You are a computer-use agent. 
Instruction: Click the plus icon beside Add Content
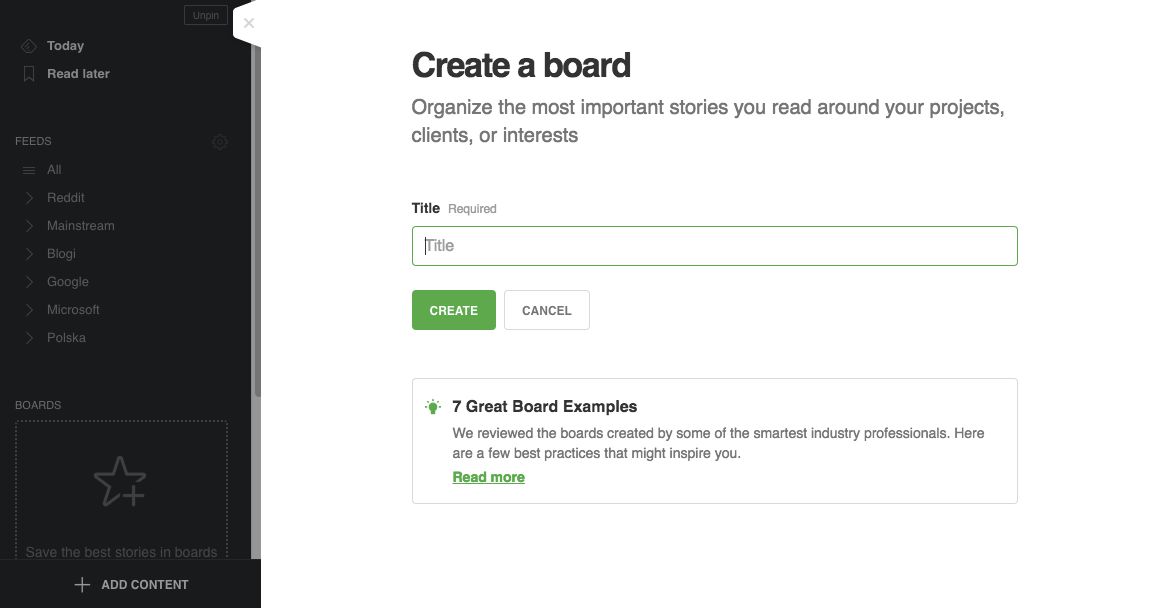tap(82, 585)
